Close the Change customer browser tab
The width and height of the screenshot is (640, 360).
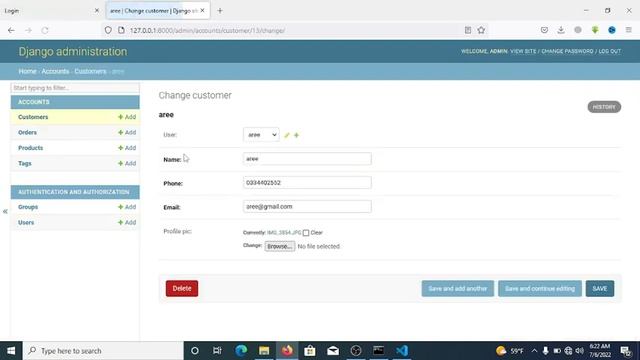click(x=202, y=11)
